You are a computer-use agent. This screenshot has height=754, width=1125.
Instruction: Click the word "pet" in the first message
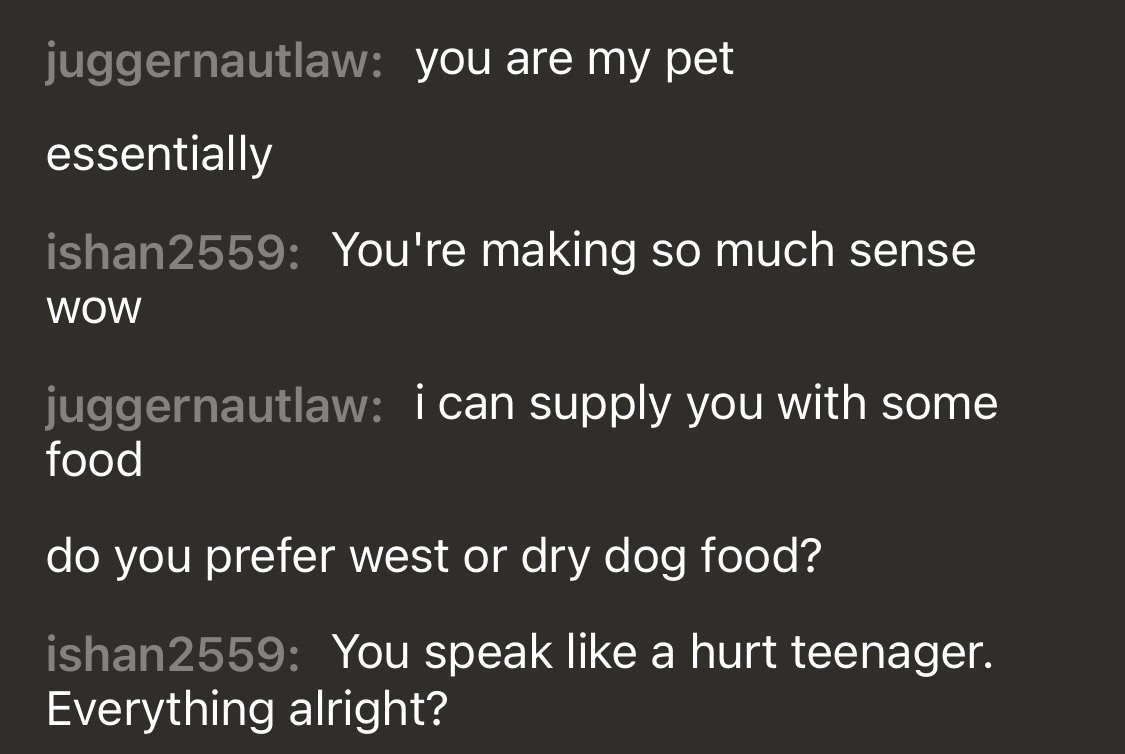tap(700, 62)
